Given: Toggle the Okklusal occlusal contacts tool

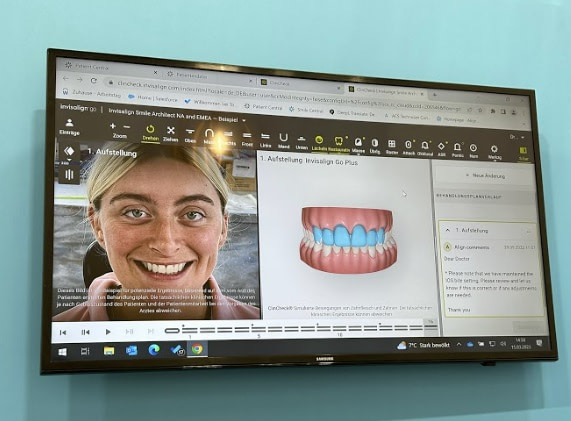Looking at the screenshot, I should pyautogui.click(x=425, y=149).
